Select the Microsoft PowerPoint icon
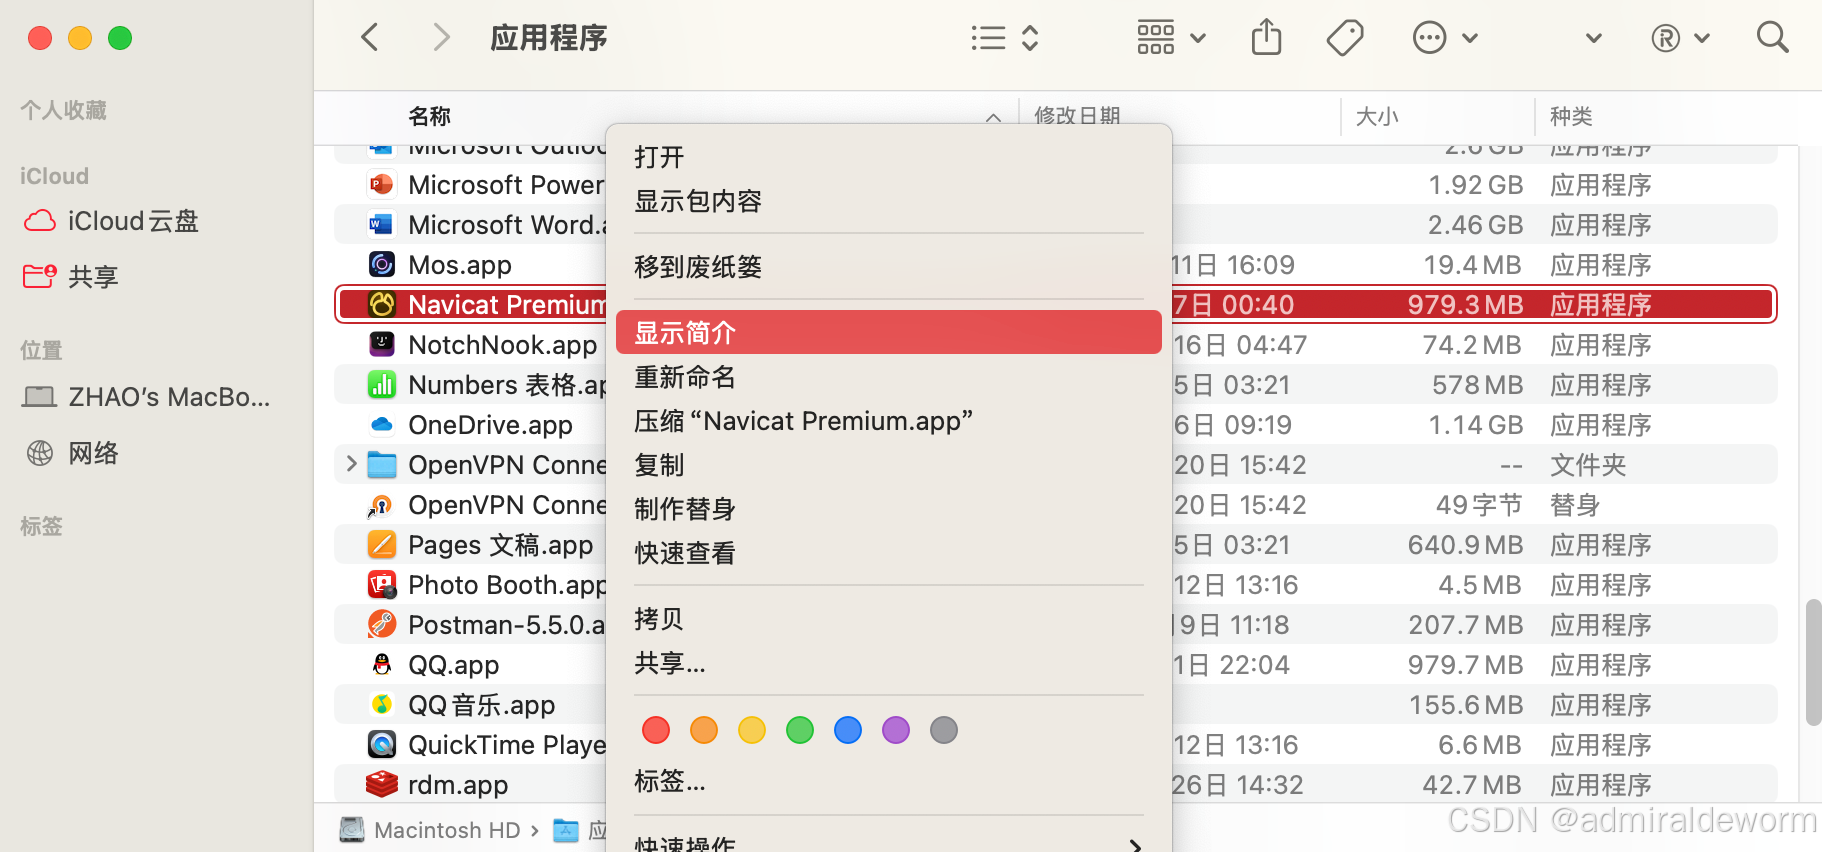This screenshot has width=1822, height=852. pyautogui.click(x=381, y=184)
